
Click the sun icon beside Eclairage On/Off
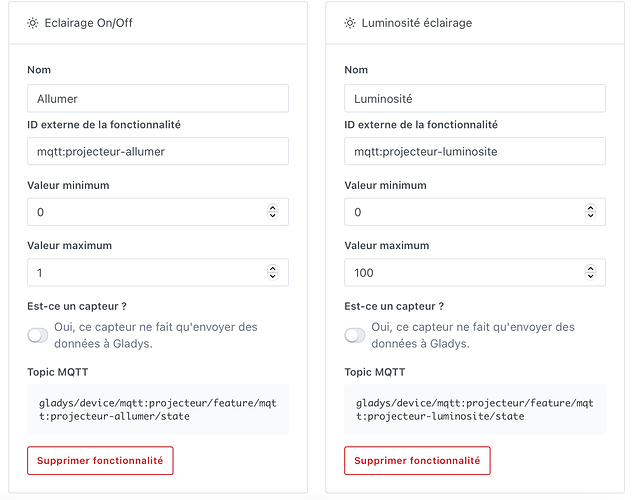coord(33,23)
